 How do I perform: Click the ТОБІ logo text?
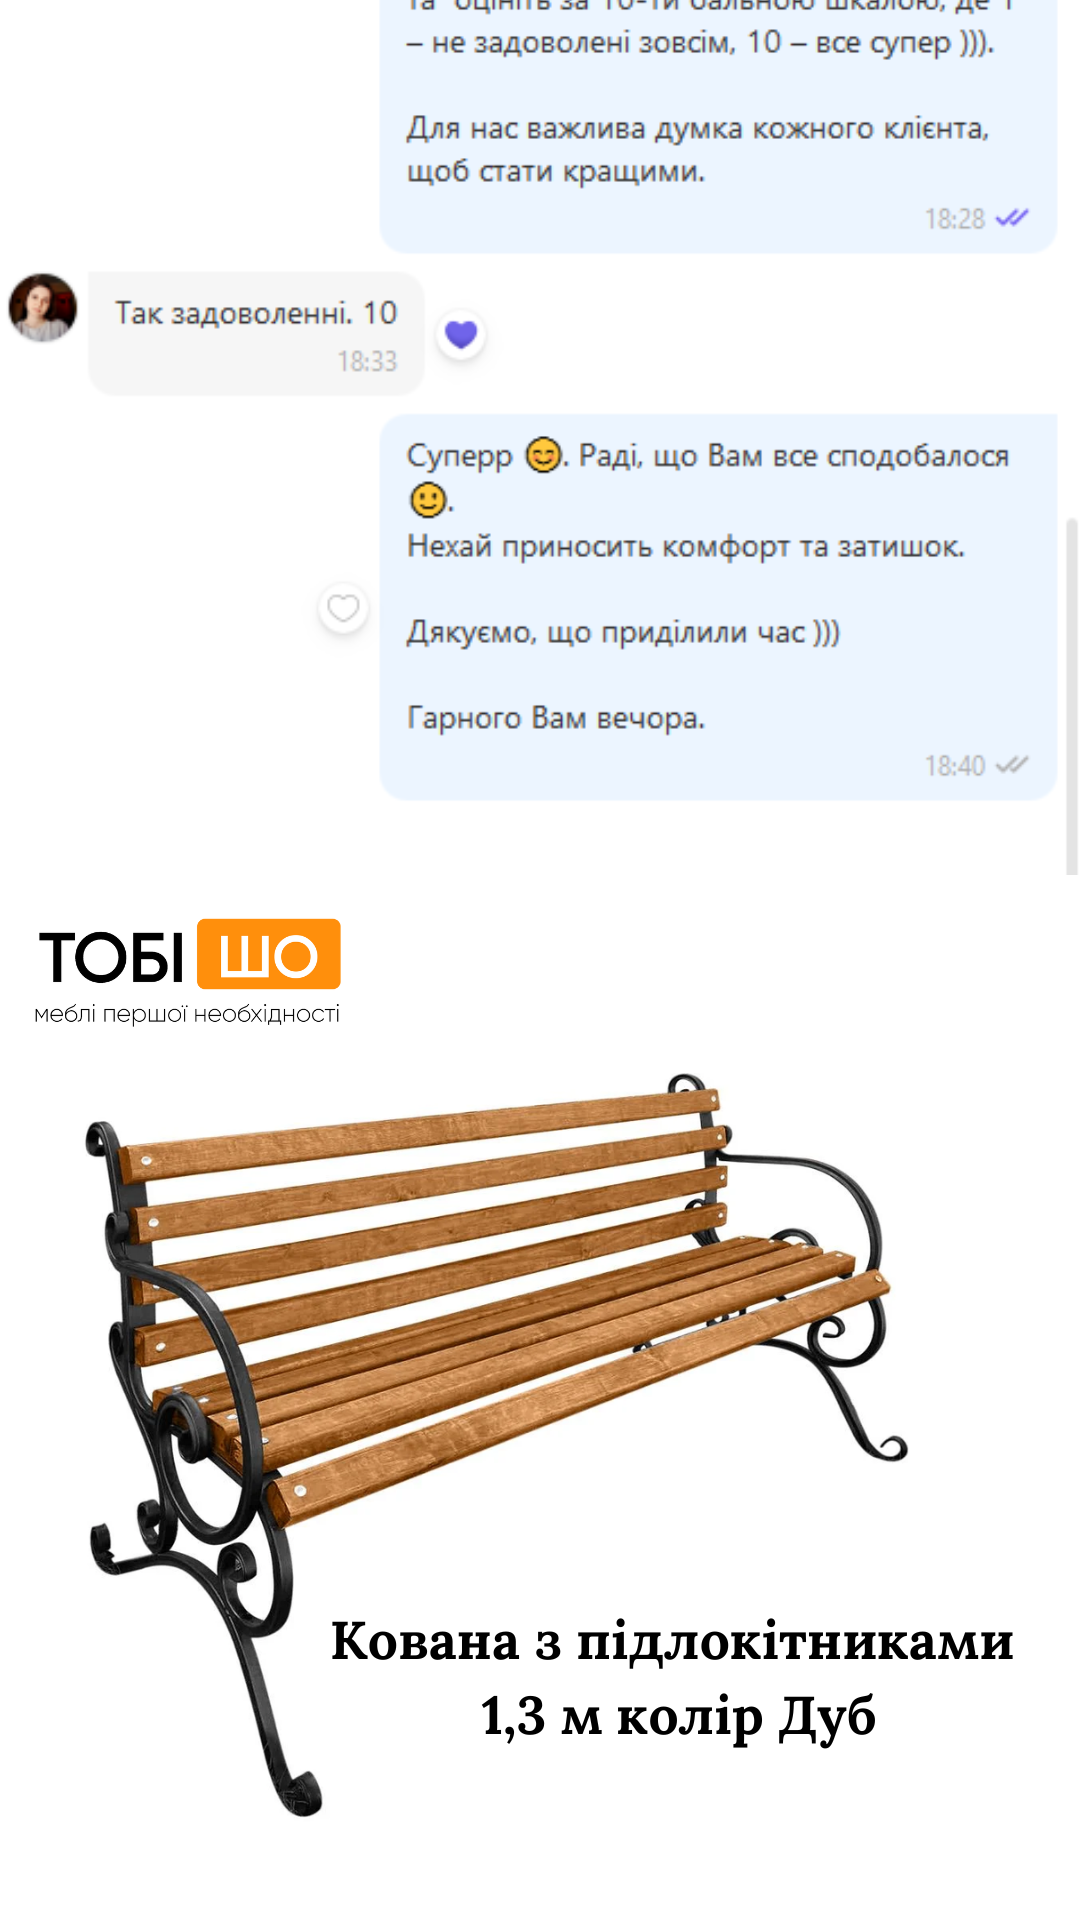click(x=111, y=957)
